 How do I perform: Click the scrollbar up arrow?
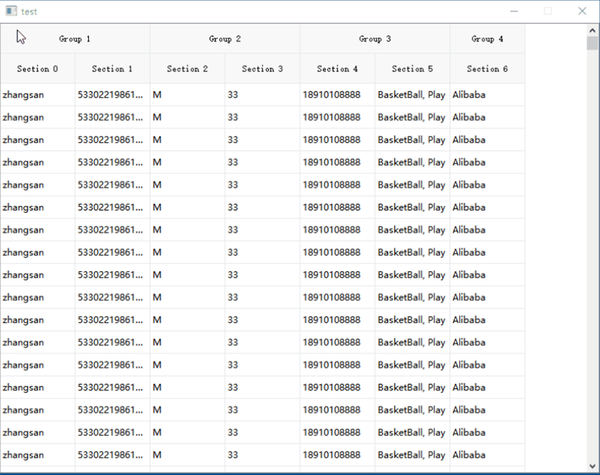coord(592,30)
